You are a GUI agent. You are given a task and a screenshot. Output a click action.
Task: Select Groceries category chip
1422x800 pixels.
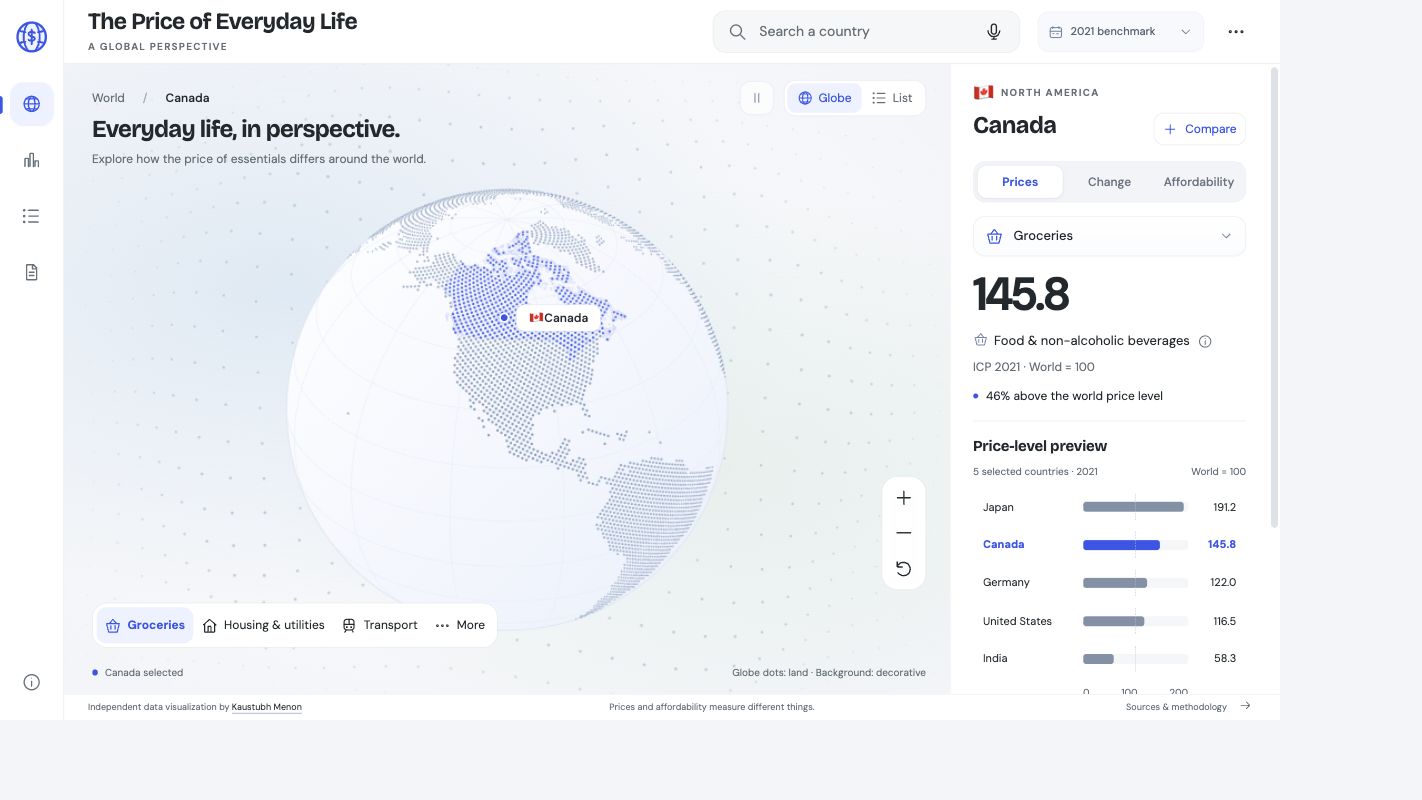(x=145, y=625)
